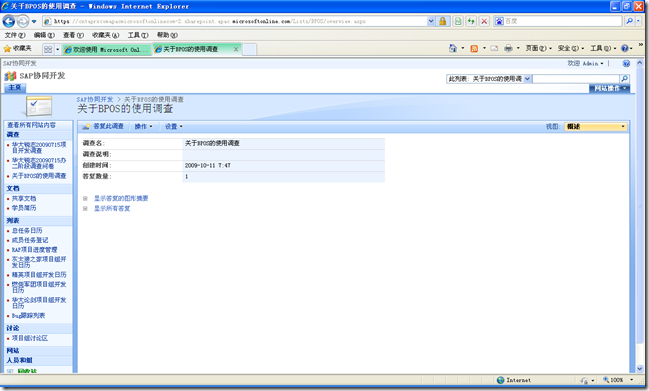Open Bug跟踪列表 sidebar link

28,316
